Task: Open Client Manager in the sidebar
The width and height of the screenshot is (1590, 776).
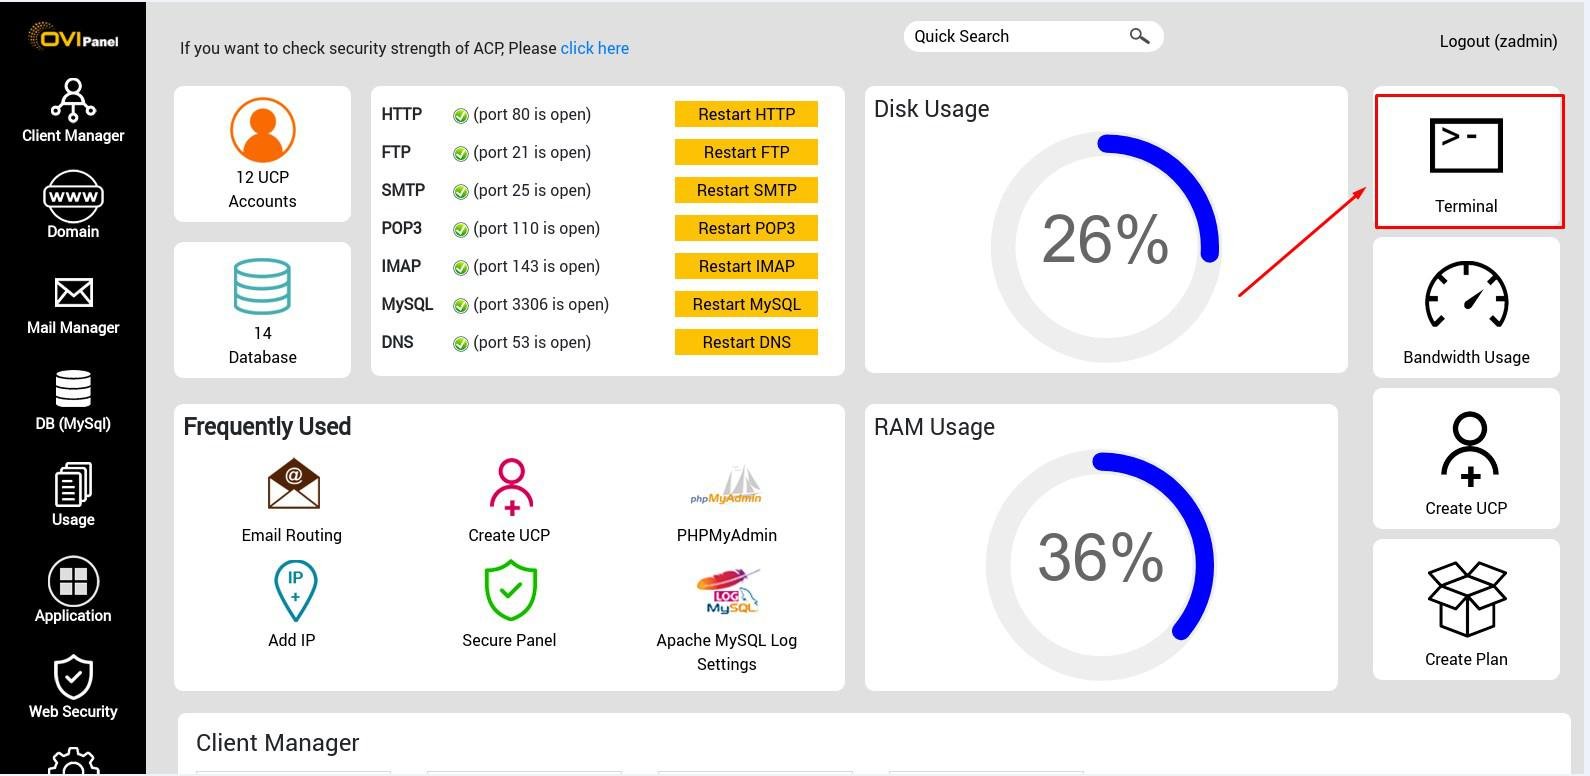Action: (x=73, y=111)
